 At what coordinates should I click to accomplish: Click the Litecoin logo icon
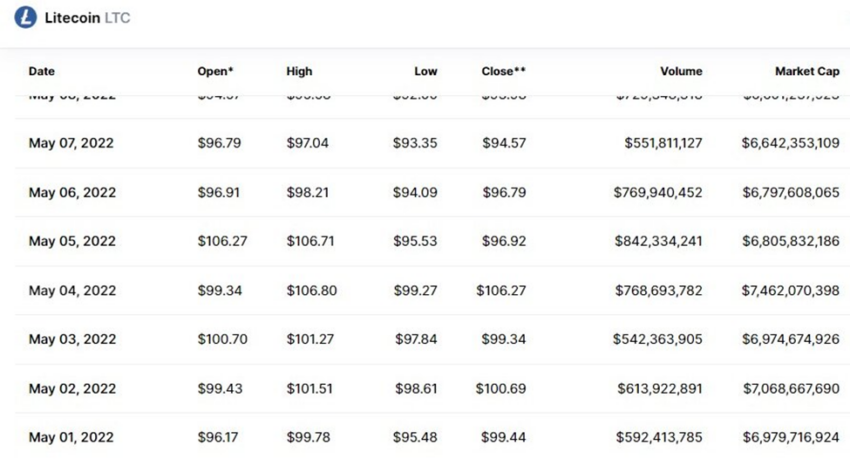(25, 17)
